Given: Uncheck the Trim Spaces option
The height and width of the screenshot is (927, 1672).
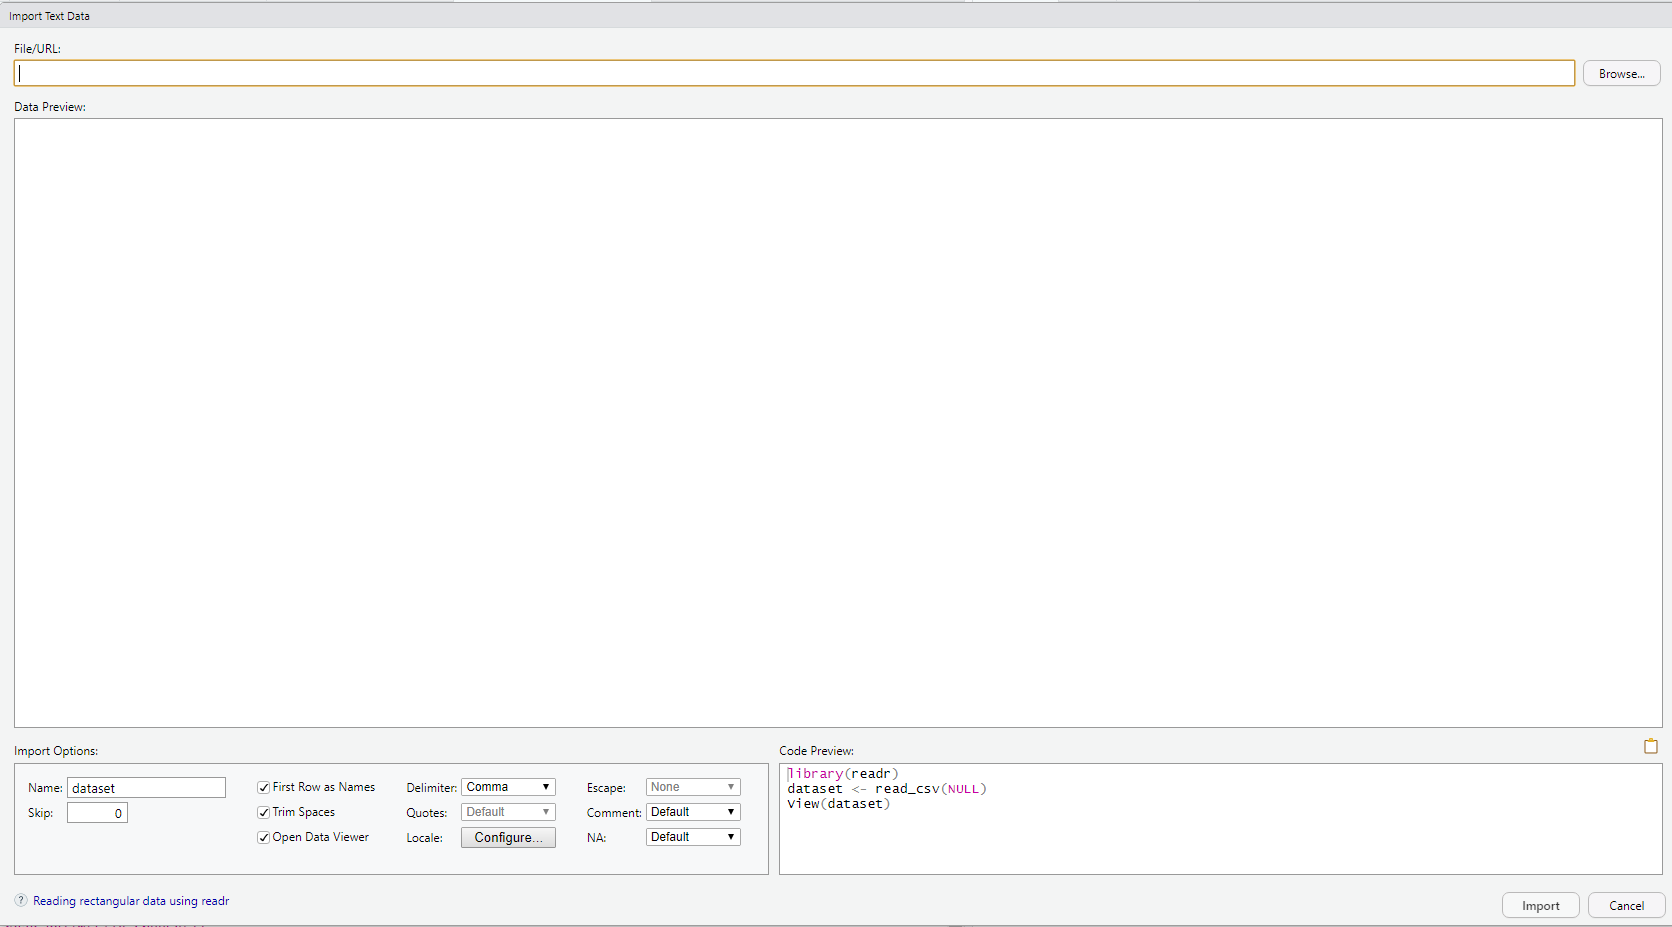Looking at the screenshot, I should [264, 813].
